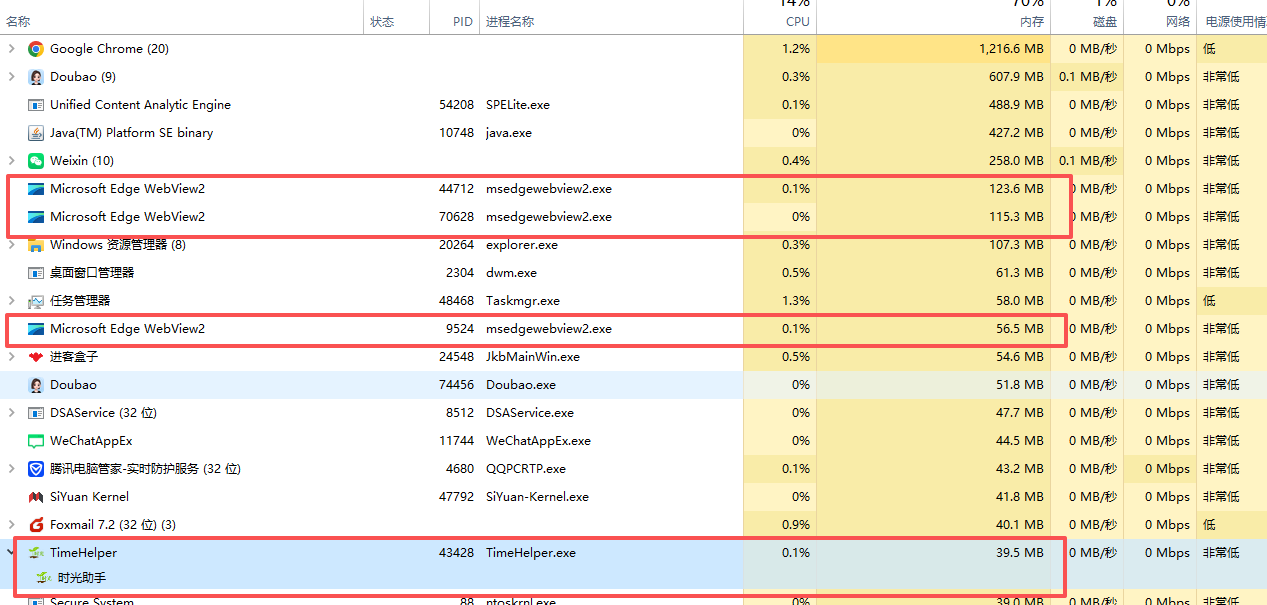Click the Weixin green chat icon
The height and width of the screenshot is (605, 1267).
click(x=36, y=161)
